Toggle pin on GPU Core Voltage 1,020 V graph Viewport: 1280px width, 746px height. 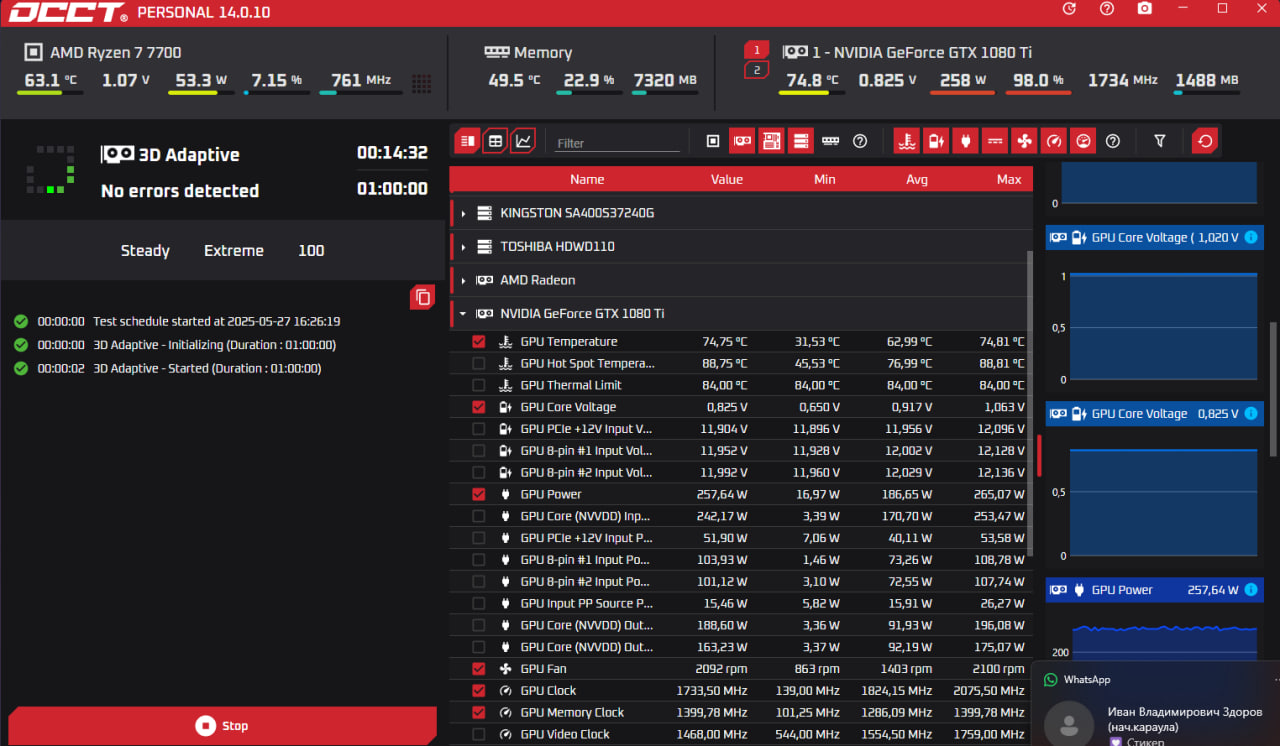point(1251,238)
